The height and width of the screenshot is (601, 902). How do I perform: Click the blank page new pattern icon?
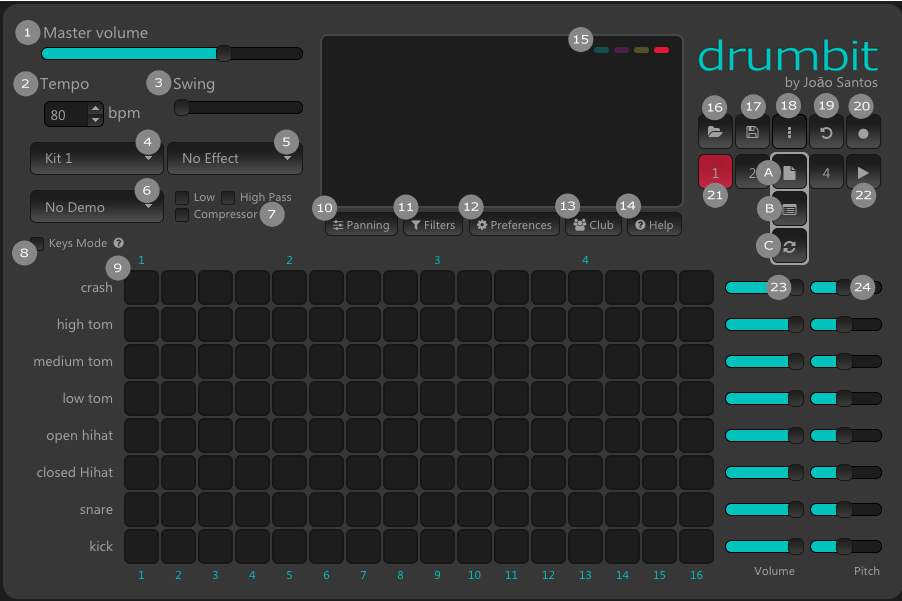point(789,173)
